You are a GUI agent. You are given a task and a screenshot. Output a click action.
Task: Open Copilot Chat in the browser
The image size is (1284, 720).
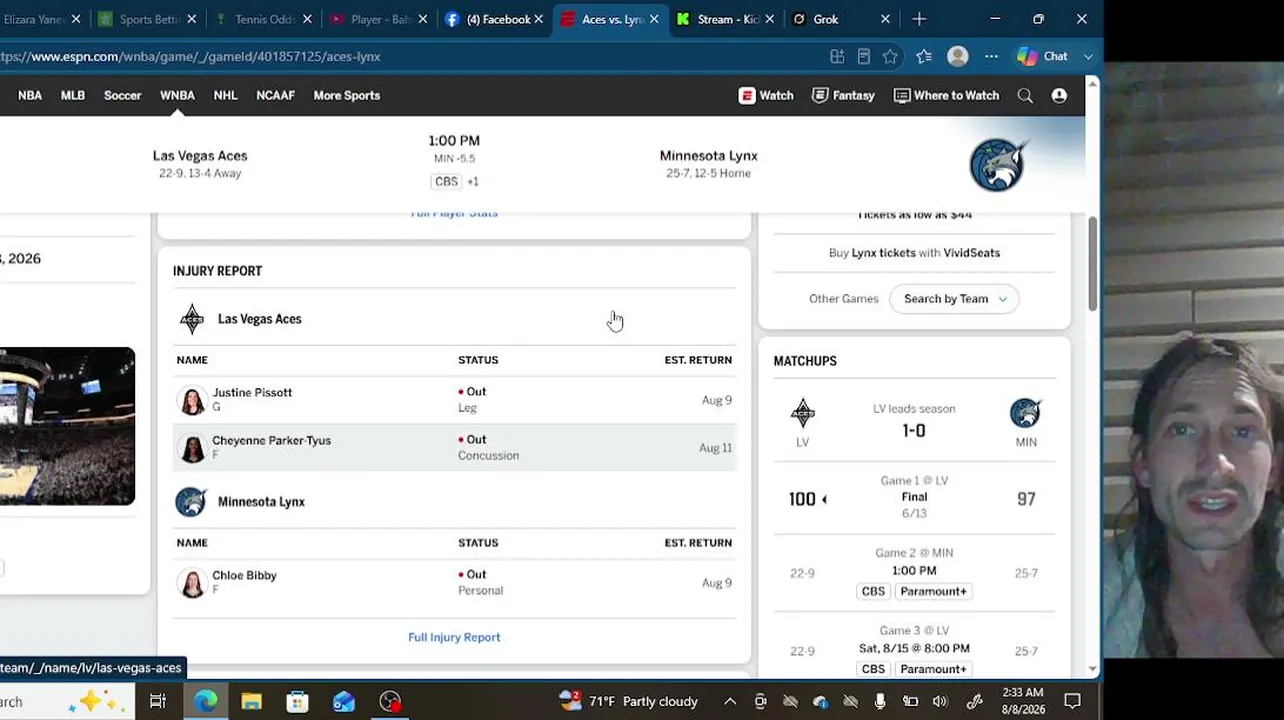pos(1043,57)
